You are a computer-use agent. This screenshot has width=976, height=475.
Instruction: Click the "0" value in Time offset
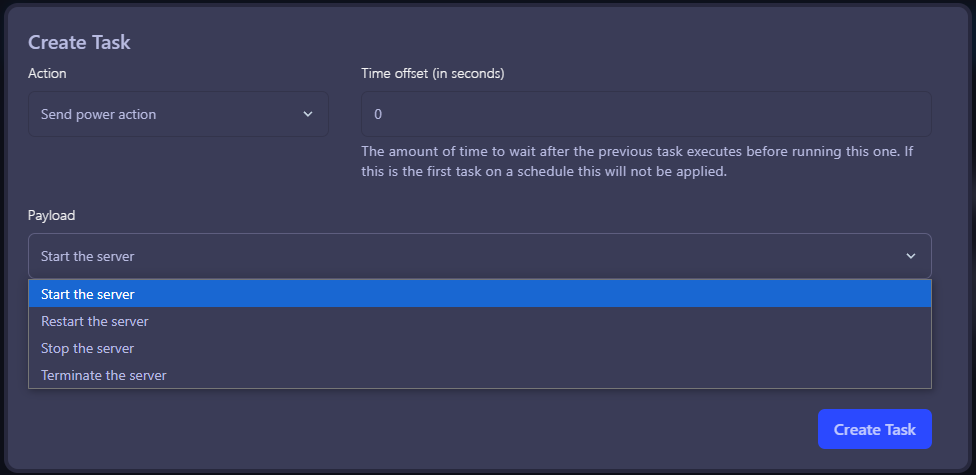point(378,114)
